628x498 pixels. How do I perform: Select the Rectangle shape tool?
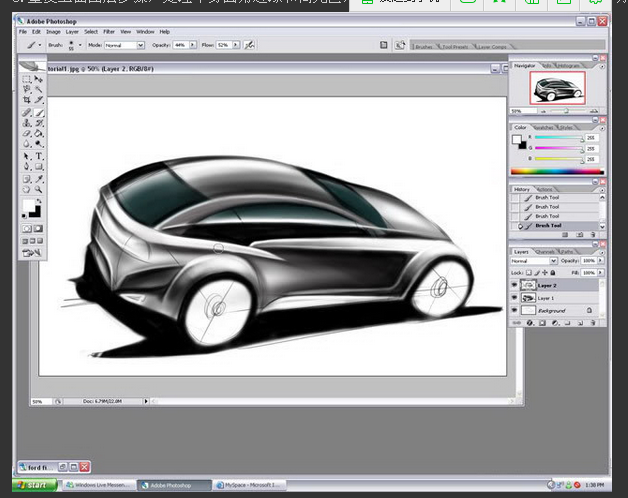[38, 166]
